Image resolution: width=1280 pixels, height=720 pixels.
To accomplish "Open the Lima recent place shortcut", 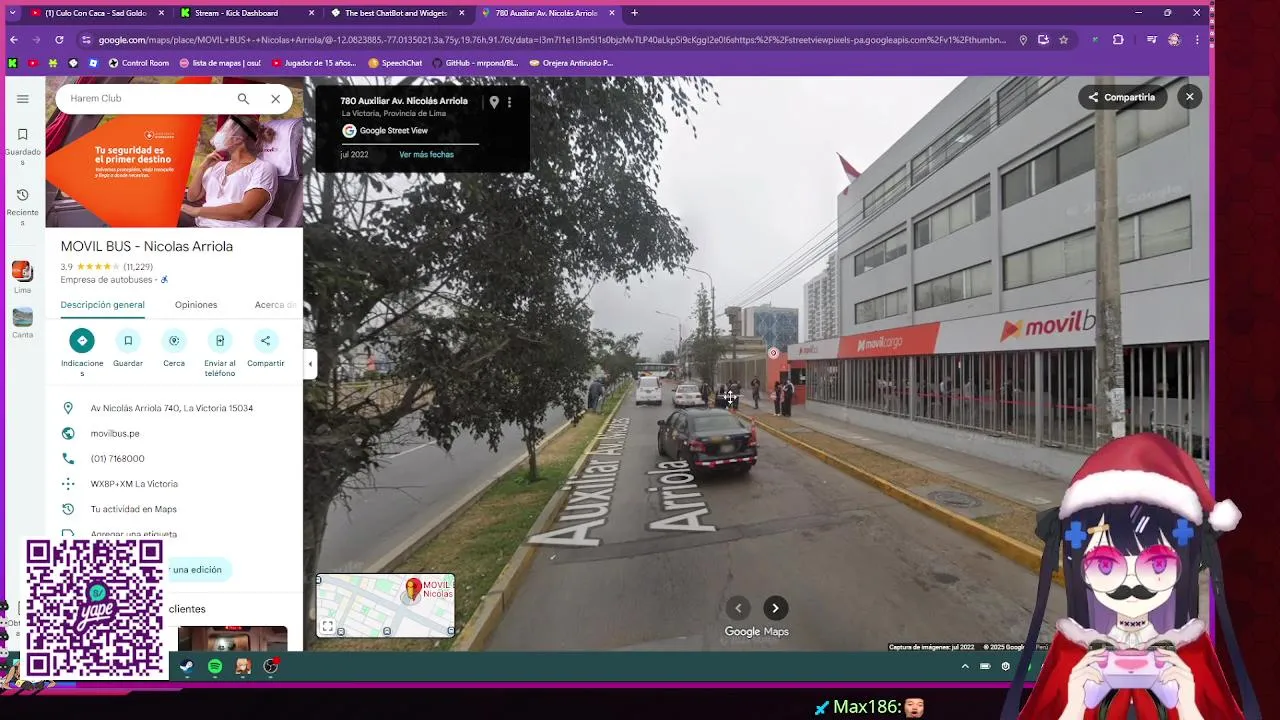I will point(22,277).
